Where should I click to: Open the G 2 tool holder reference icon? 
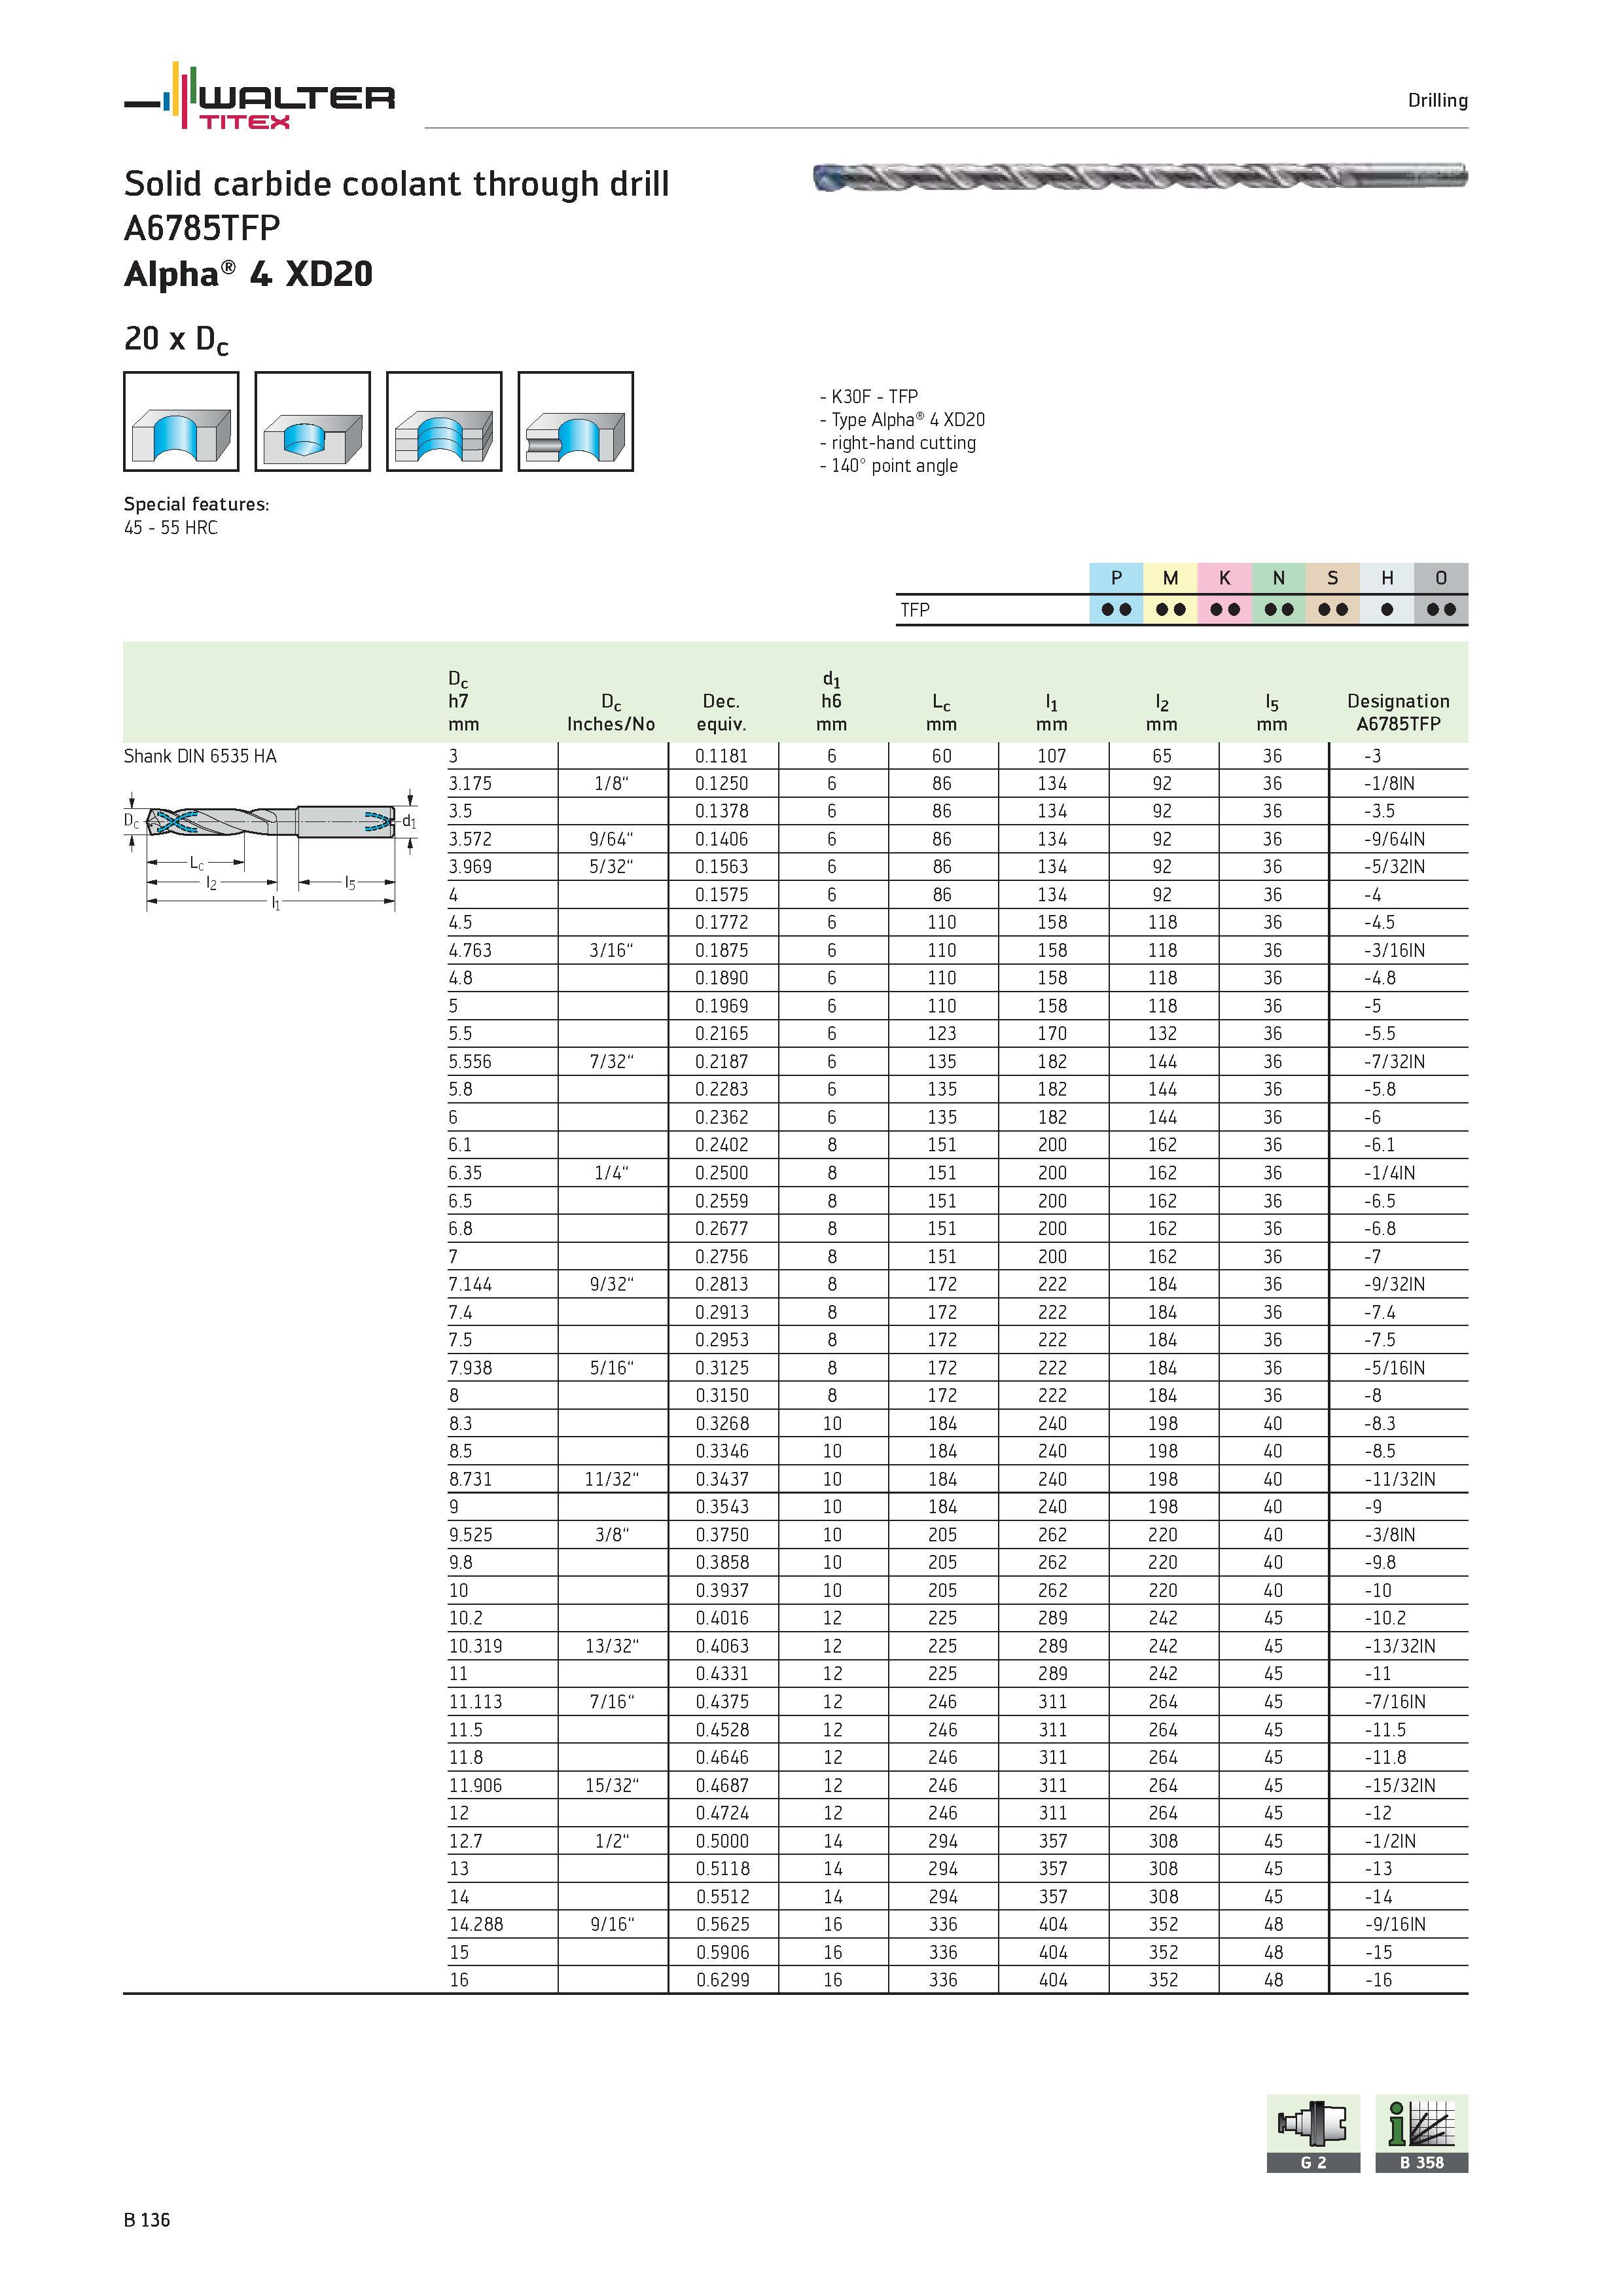(1313, 2133)
